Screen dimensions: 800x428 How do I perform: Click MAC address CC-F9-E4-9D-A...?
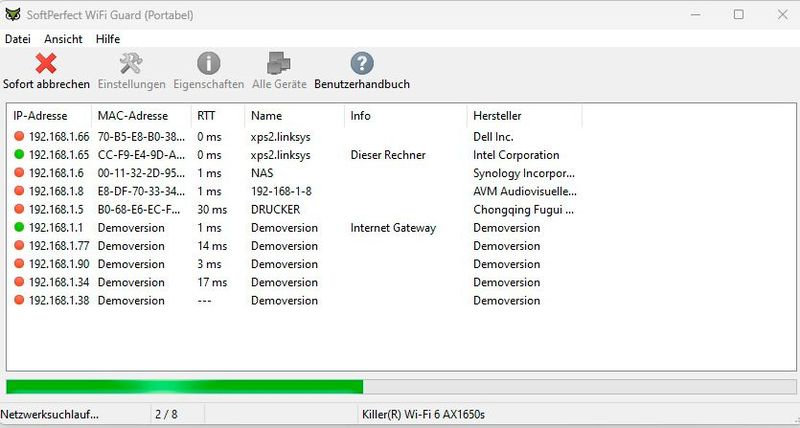click(x=141, y=155)
